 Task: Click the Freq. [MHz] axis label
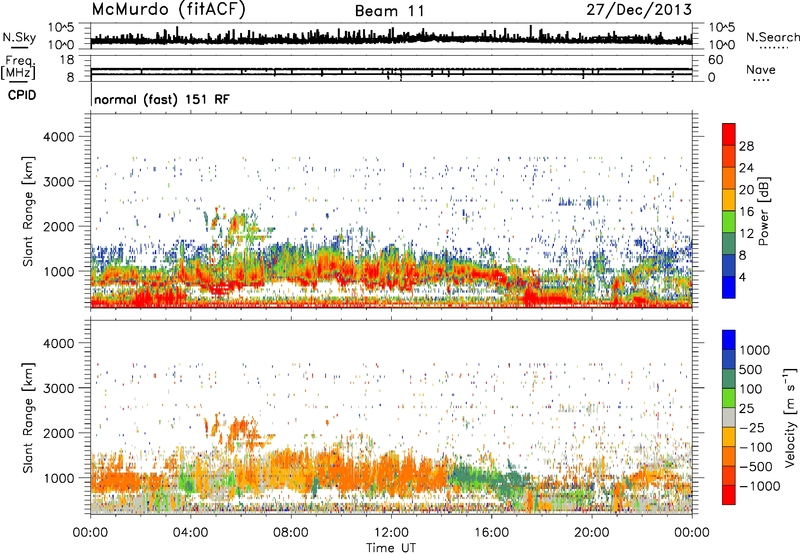pyautogui.click(x=18, y=67)
